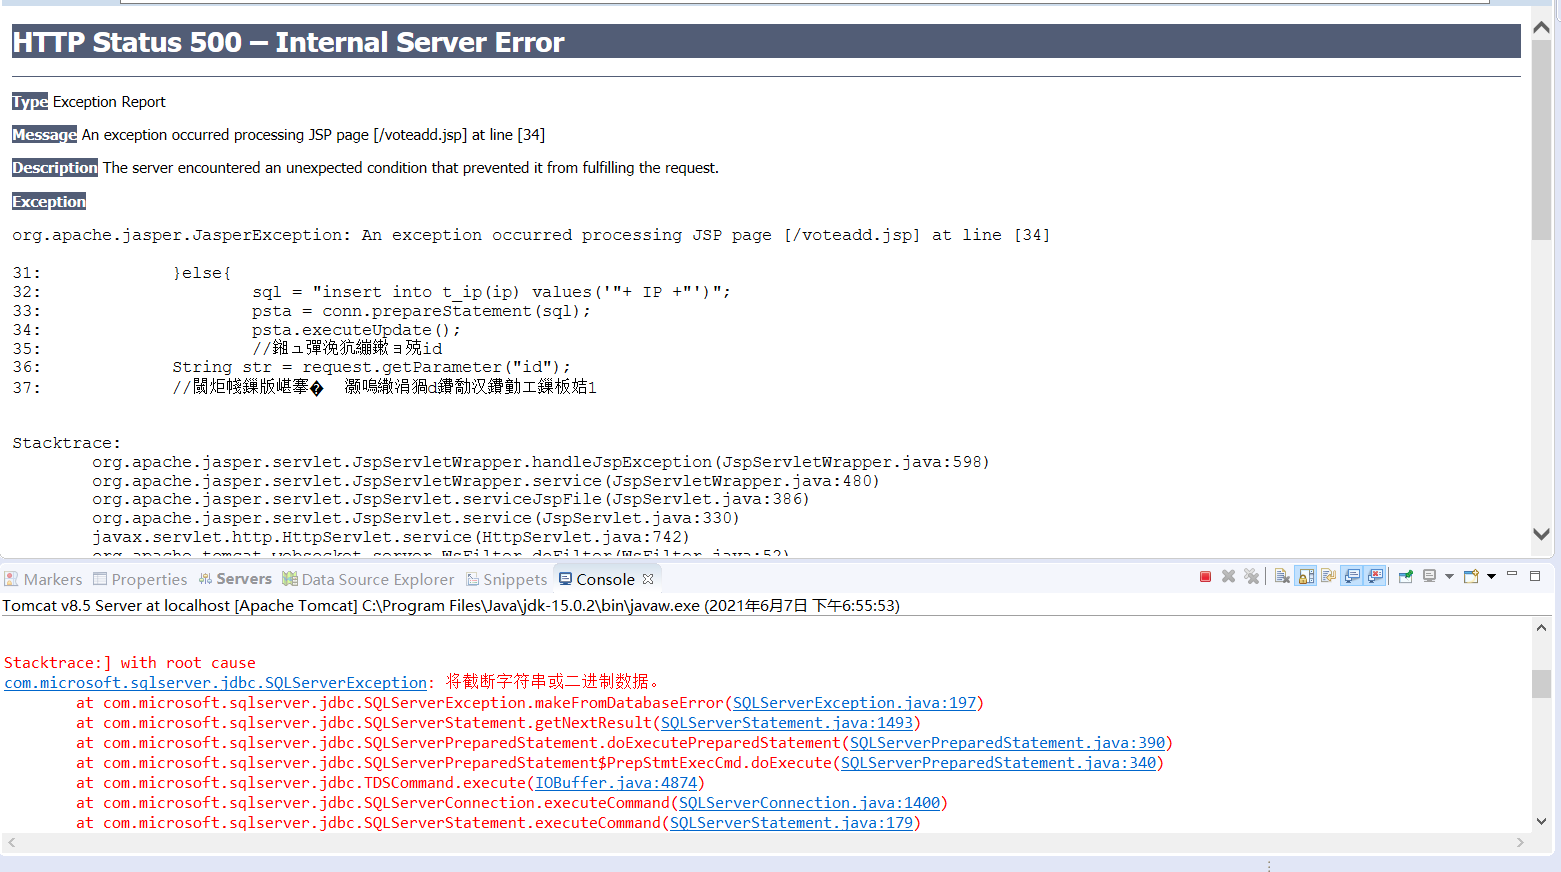This screenshot has width=1561, height=872.
Task: Open IOBuffer.java:4874 link
Action: tap(616, 783)
